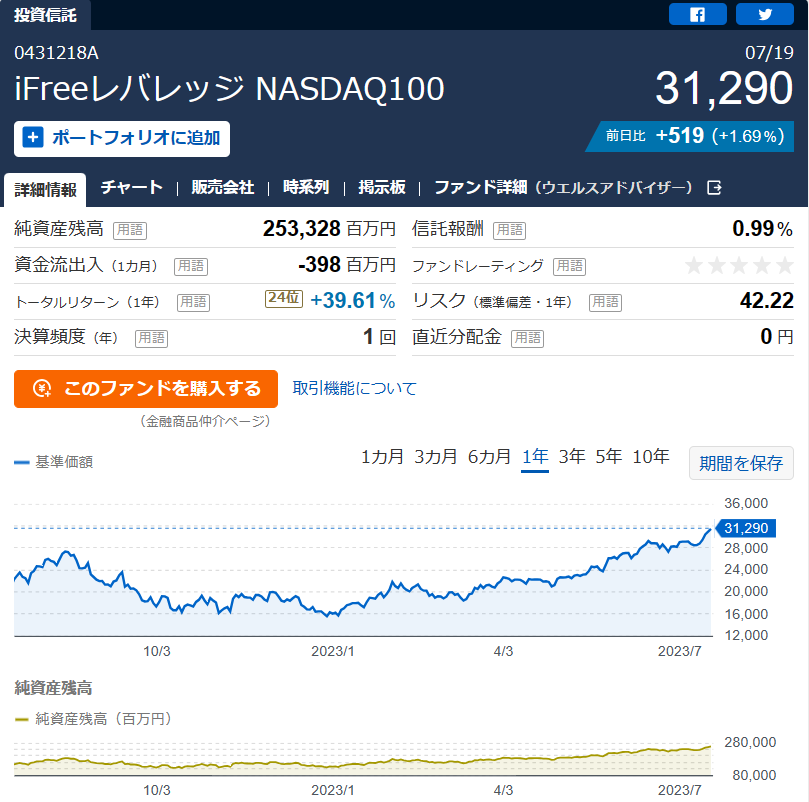
Task: Select the 10年 chart period
Action: point(651,457)
